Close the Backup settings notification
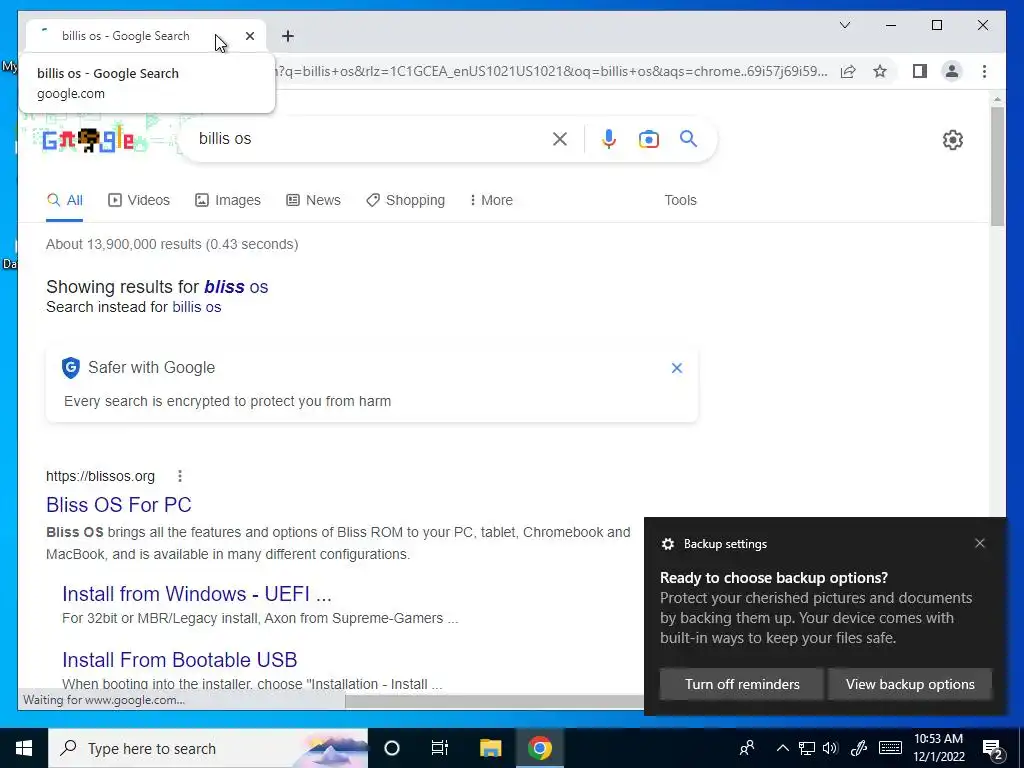The width and height of the screenshot is (1024, 768). 980,543
